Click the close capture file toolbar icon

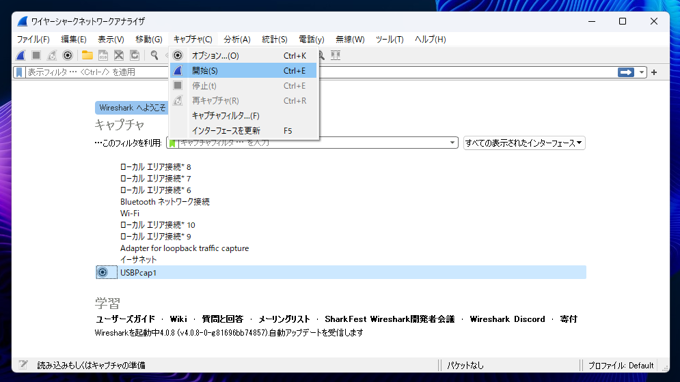point(119,56)
